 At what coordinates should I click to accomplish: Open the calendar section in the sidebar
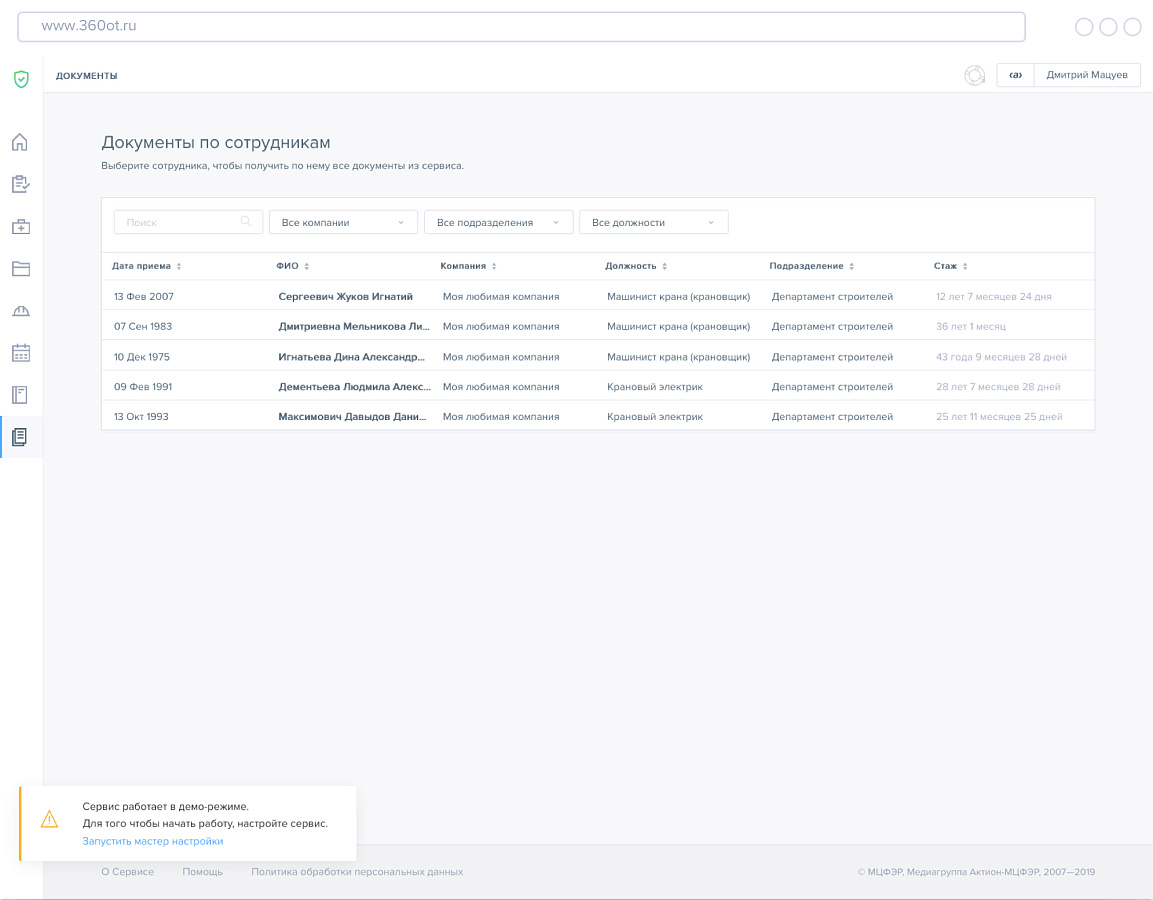pyautogui.click(x=21, y=353)
